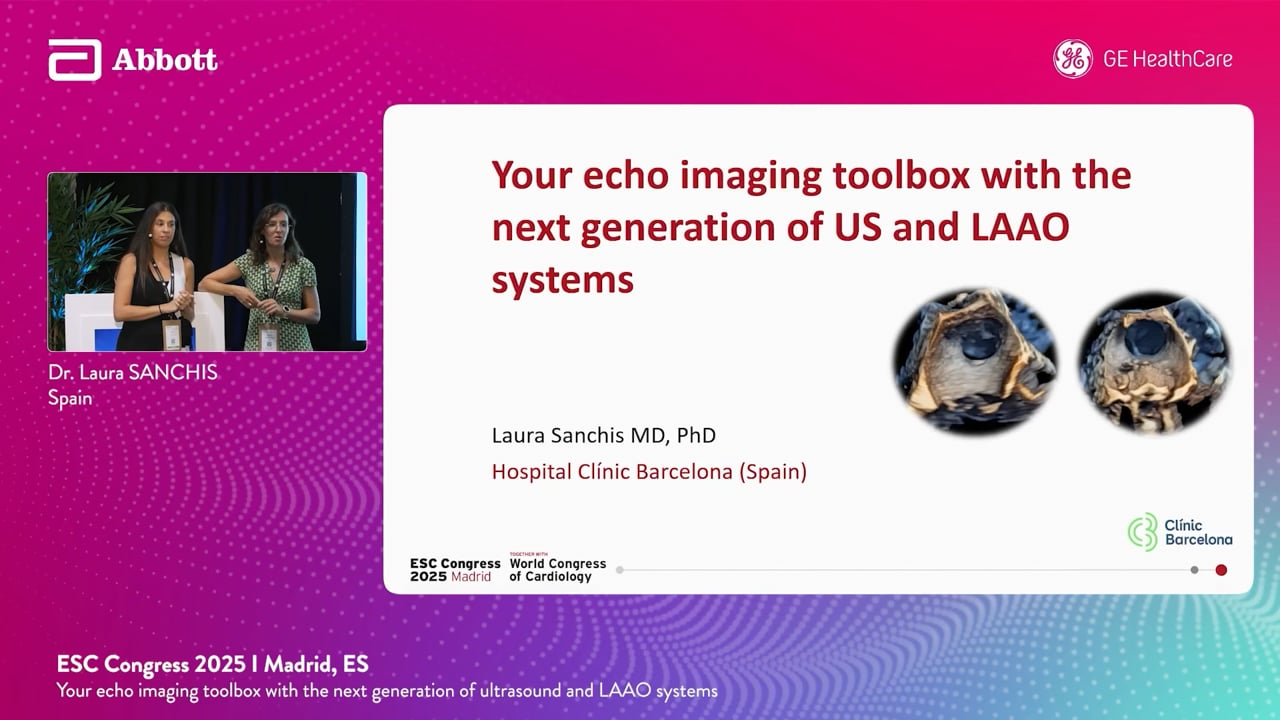Click the red dot on progress line
The width and height of the screenshot is (1280, 720).
coord(1221,570)
